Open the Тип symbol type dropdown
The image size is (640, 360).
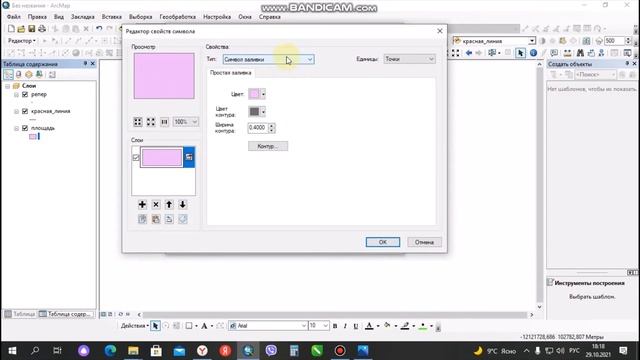pyautogui.click(x=268, y=60)
